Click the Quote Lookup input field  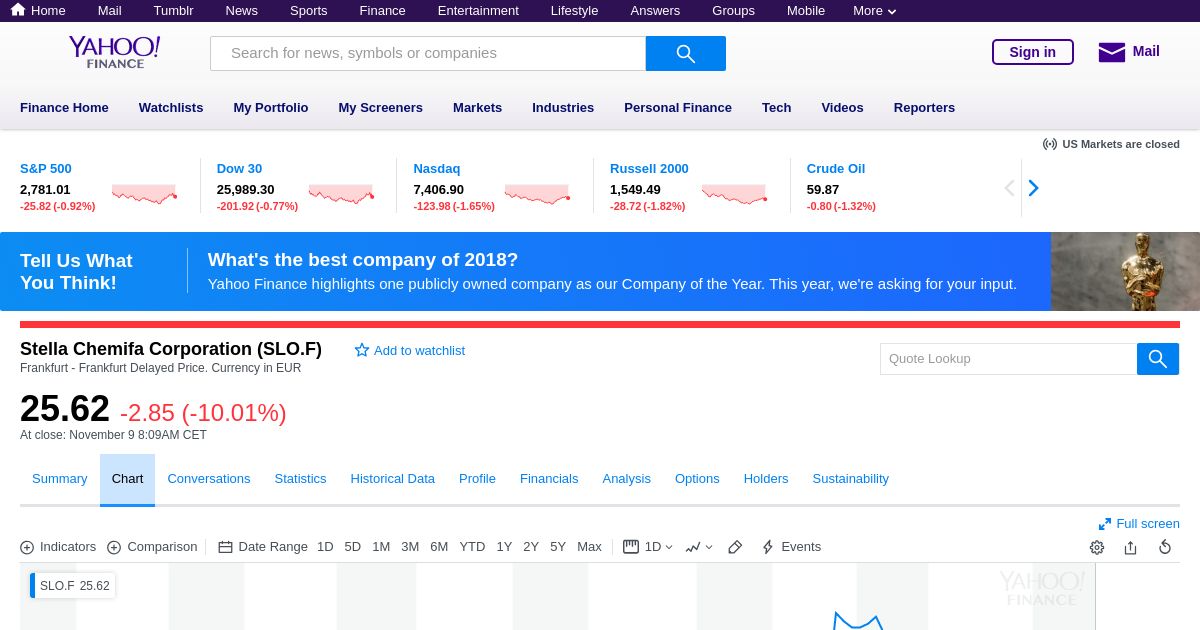click(x=1008, y=359)
